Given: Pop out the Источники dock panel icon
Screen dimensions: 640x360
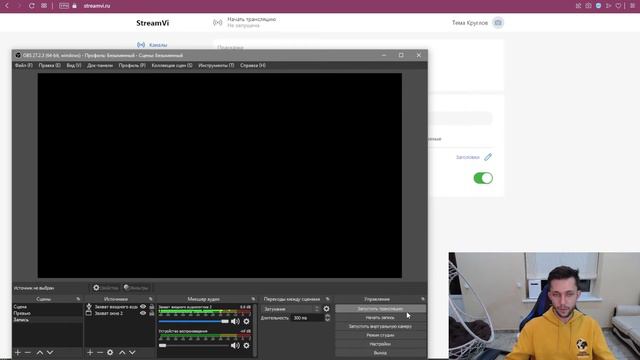Looking at the screenshot, I should [151, 299].
